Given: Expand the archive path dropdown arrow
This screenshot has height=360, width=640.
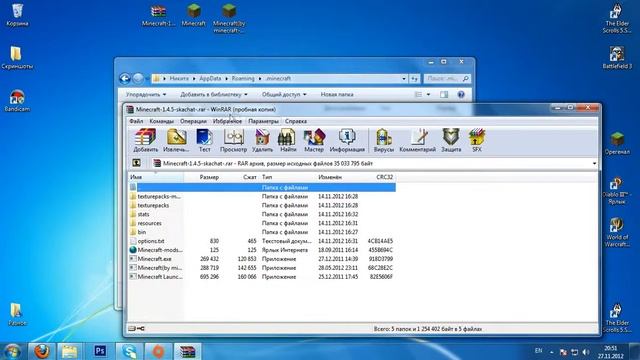Looking at the screenshot, I should [594, 164].
